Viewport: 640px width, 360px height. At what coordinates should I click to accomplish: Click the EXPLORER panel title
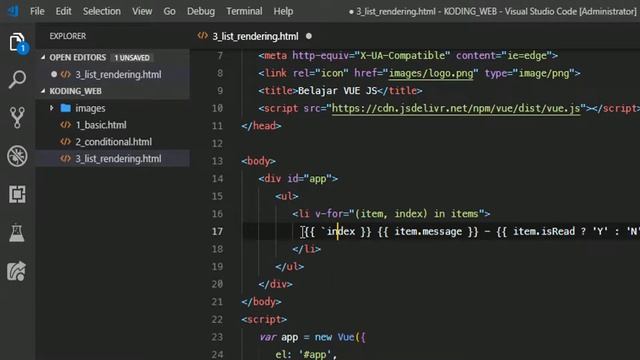(68, 36)
